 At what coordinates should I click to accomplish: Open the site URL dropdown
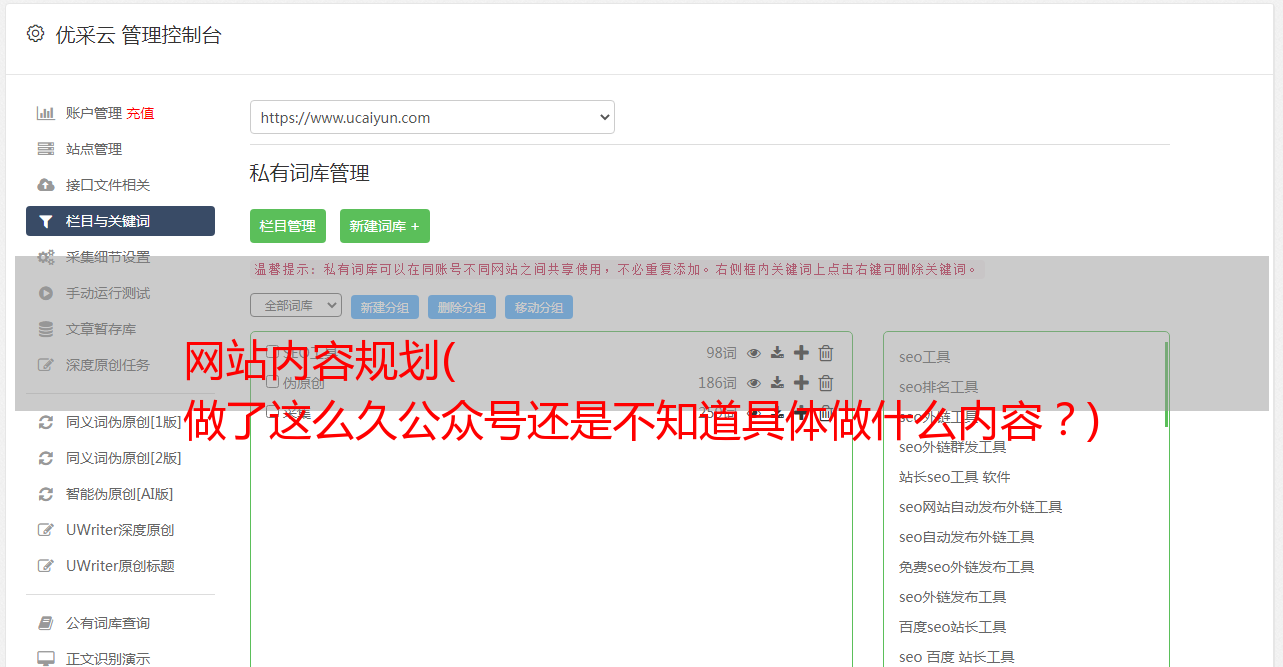(x=432, y=117)
